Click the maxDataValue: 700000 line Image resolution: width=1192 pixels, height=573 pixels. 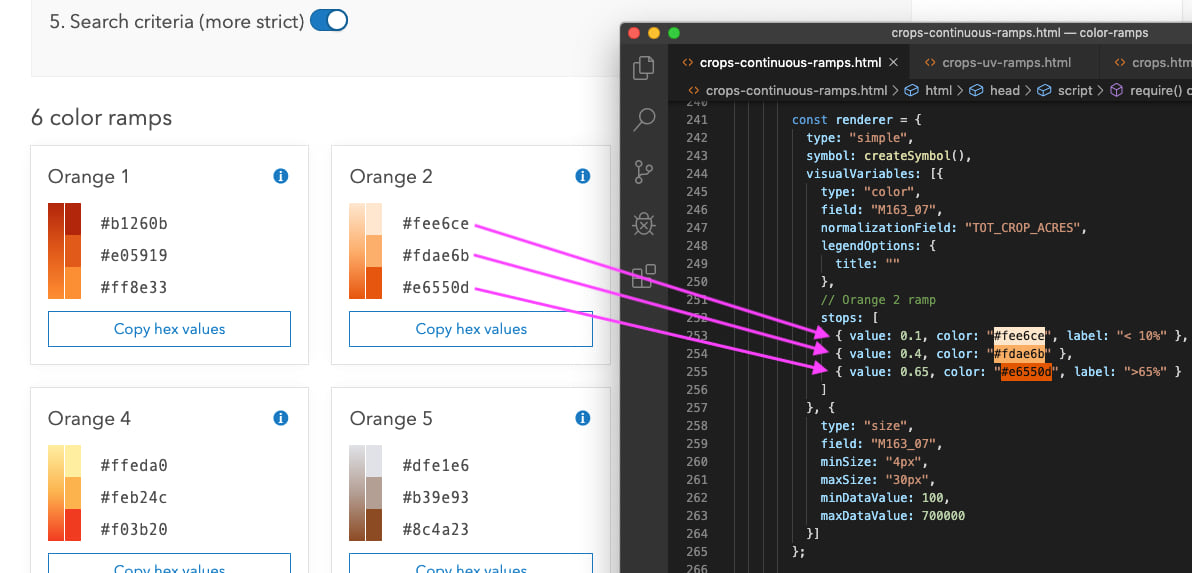coord(892,515)
